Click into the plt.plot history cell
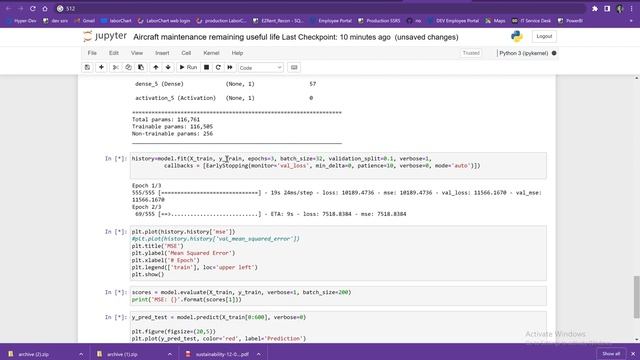Image resolution: width=640 pixels, height=360 pixels. coord(338,253)
